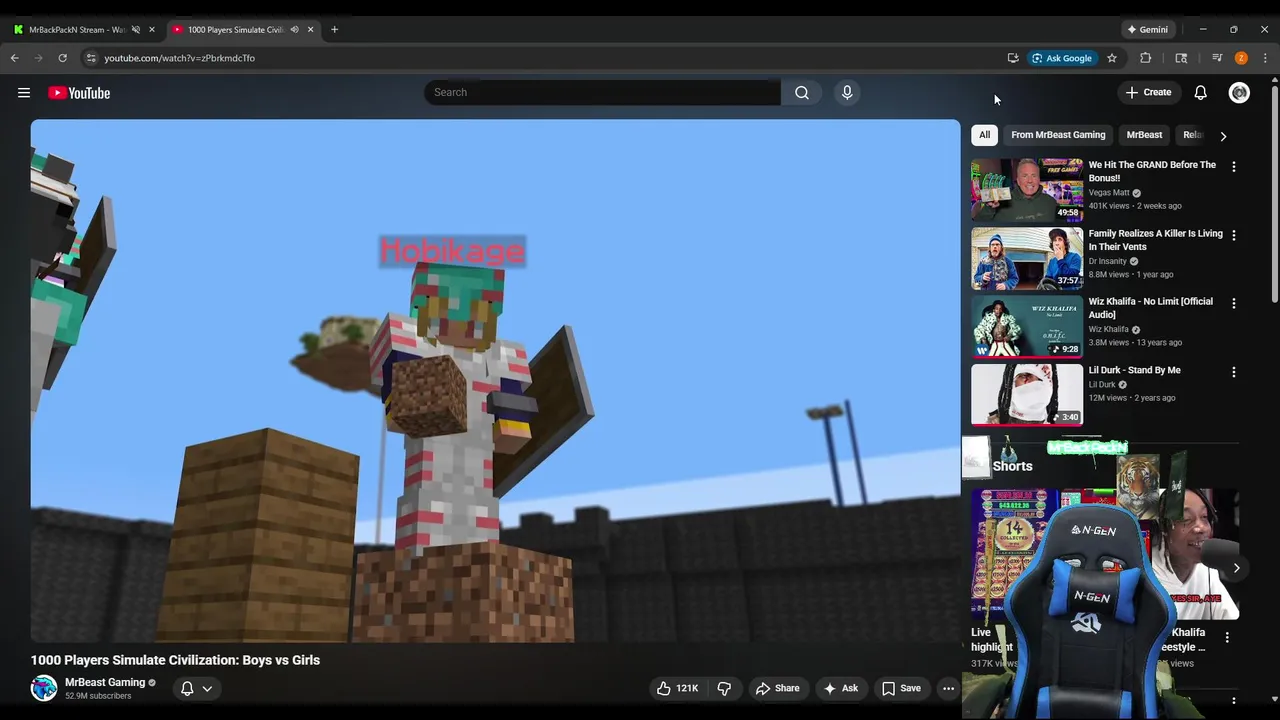This screenshot has height=720, width=1280.
Task: Open MrBeast Gaming channel avatar
Action: (x=44, y=688)
